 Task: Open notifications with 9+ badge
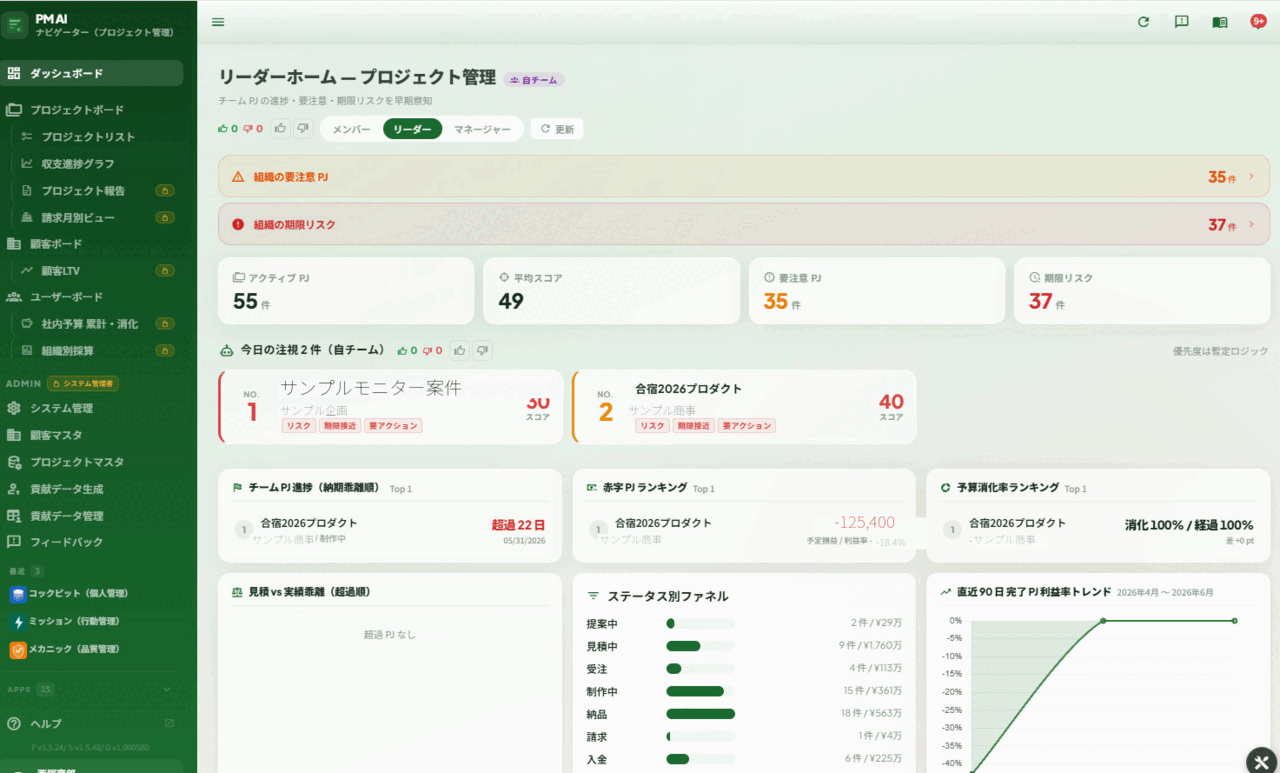click(x=1258, y=21)
